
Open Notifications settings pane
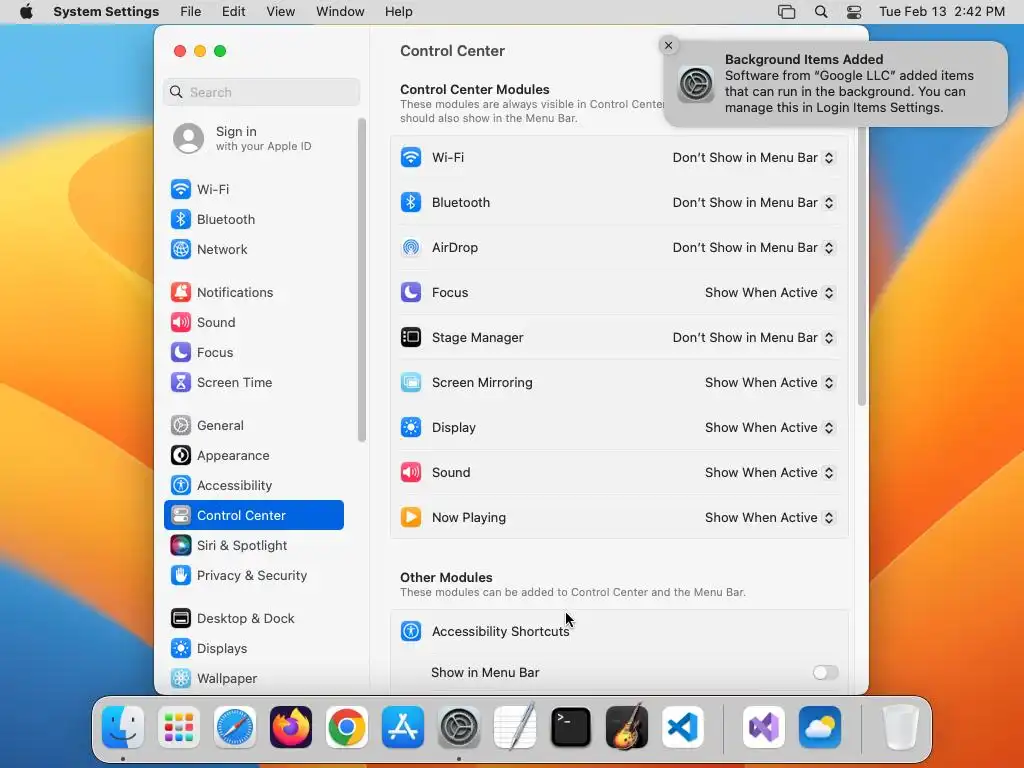point(253,293)
